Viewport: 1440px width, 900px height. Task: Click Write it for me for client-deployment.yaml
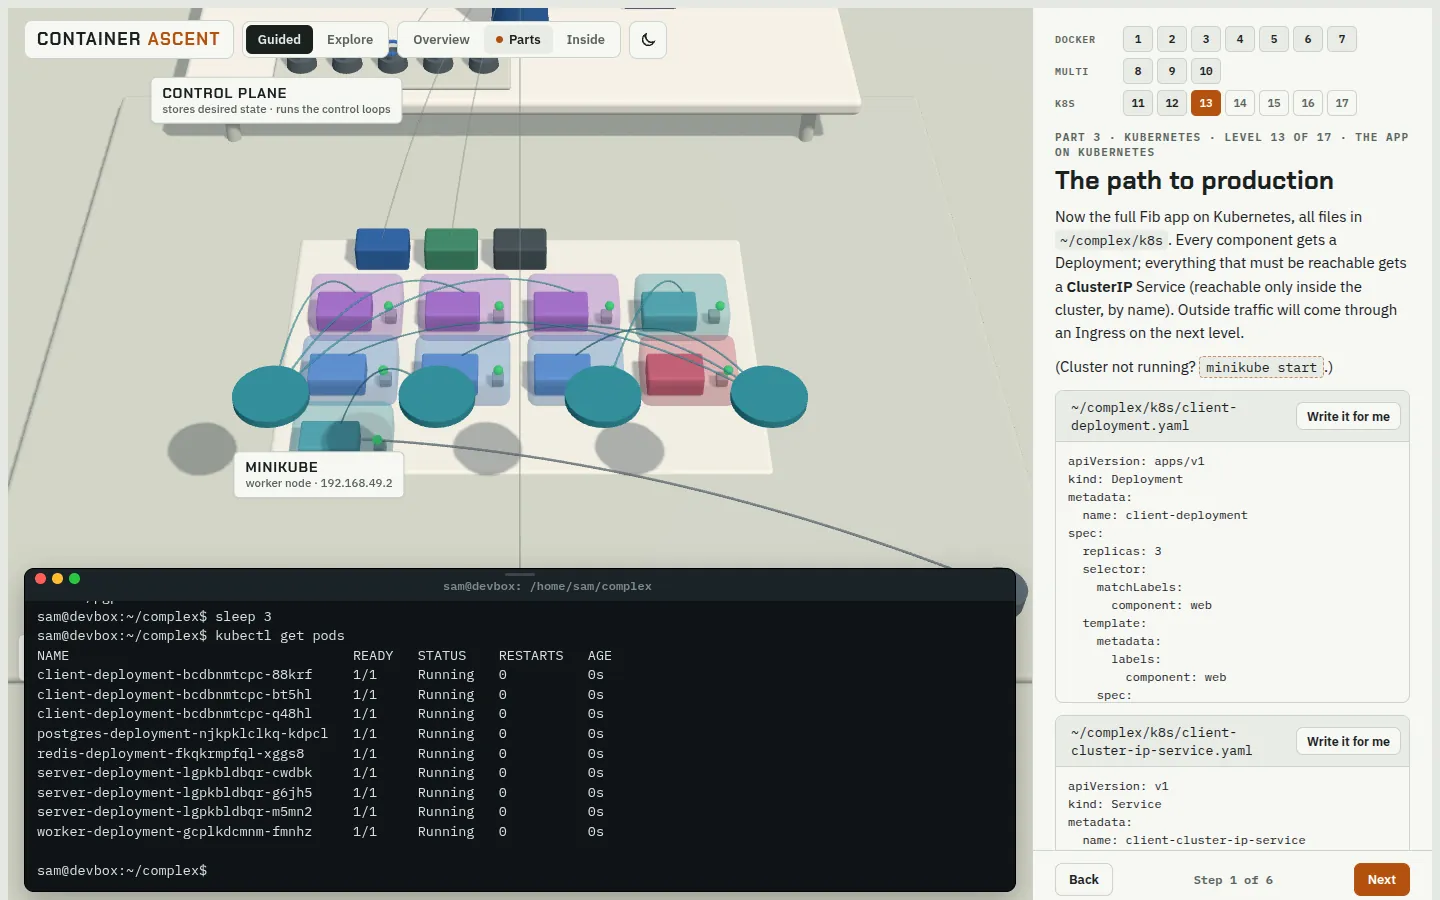1348,416
